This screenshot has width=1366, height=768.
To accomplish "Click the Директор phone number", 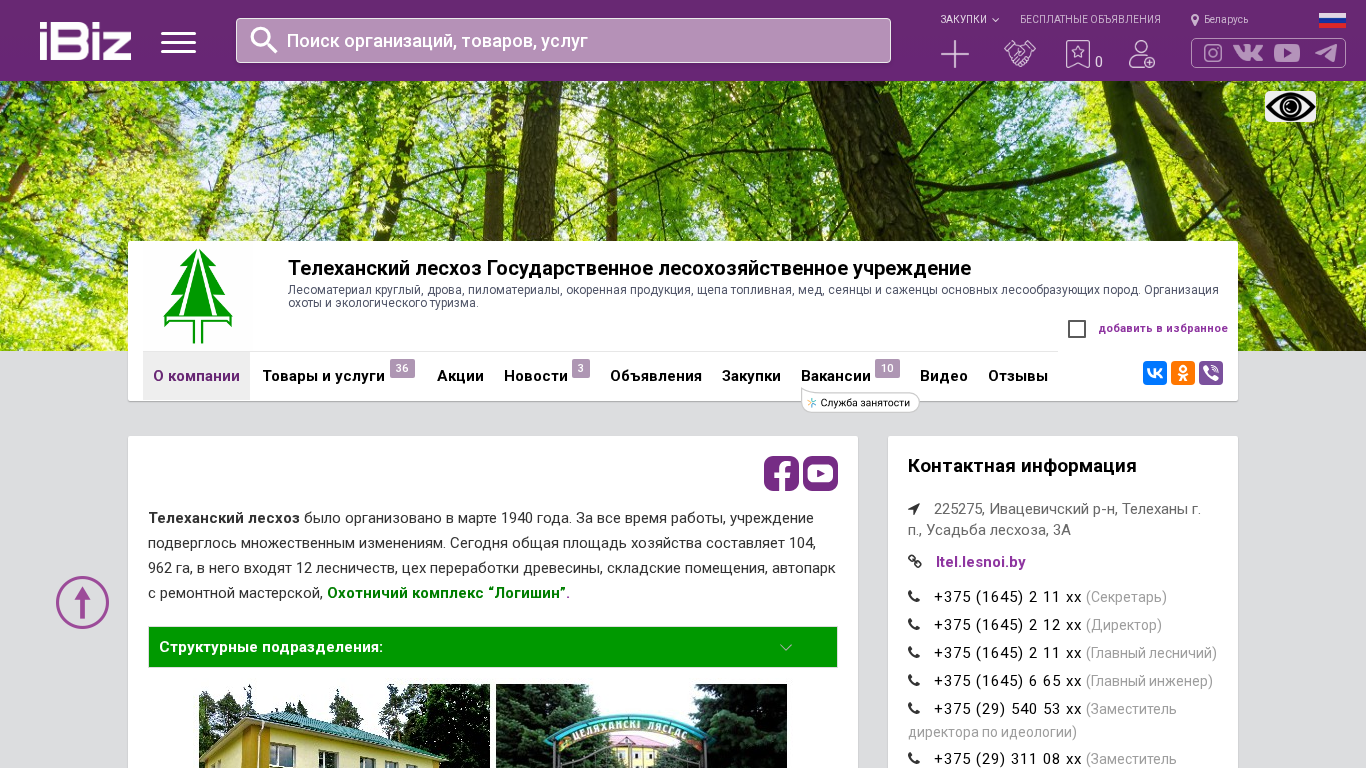I will point(1008,625).
